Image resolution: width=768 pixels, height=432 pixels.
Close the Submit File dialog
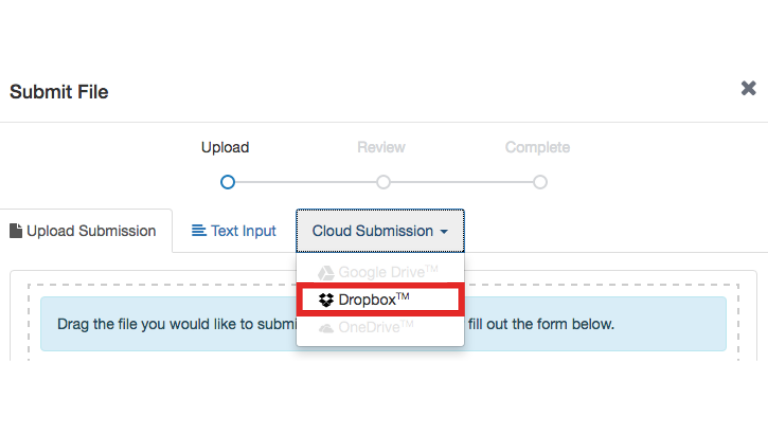pos(748,89)
